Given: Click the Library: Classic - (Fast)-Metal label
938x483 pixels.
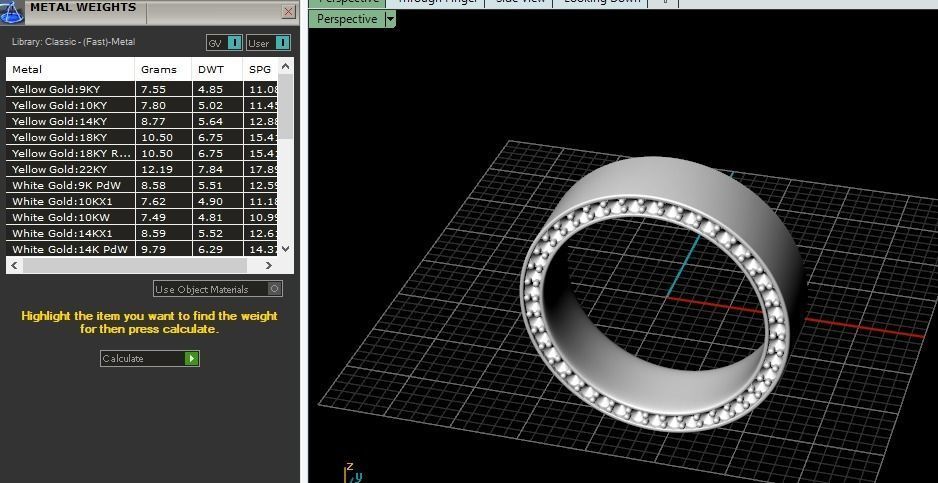Looking at the screenshot, I should [73, 42].
